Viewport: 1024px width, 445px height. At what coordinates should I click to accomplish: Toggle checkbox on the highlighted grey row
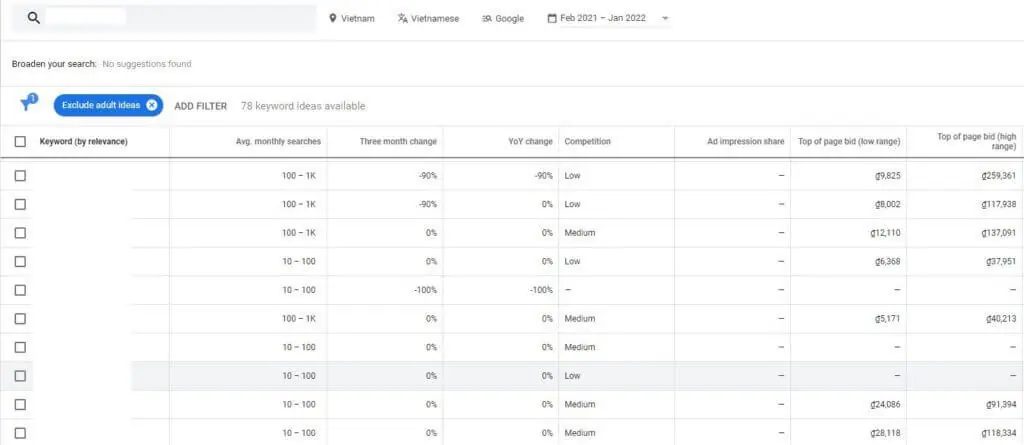20,376
